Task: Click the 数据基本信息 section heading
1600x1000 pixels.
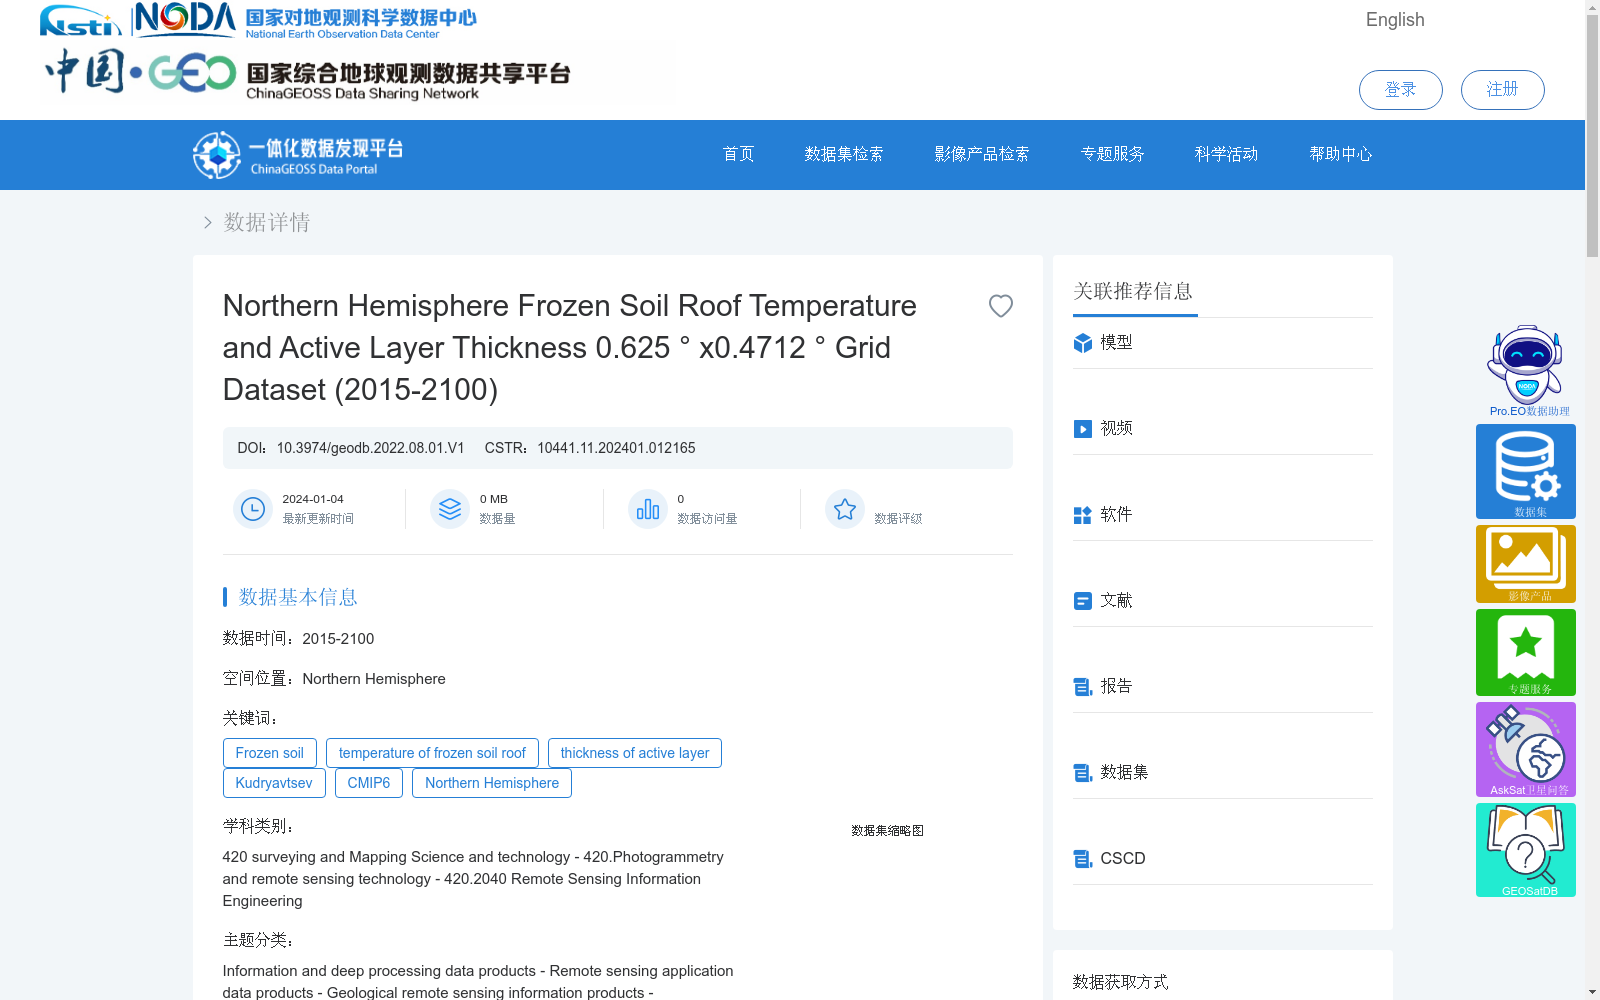Action: pos(298,597)
